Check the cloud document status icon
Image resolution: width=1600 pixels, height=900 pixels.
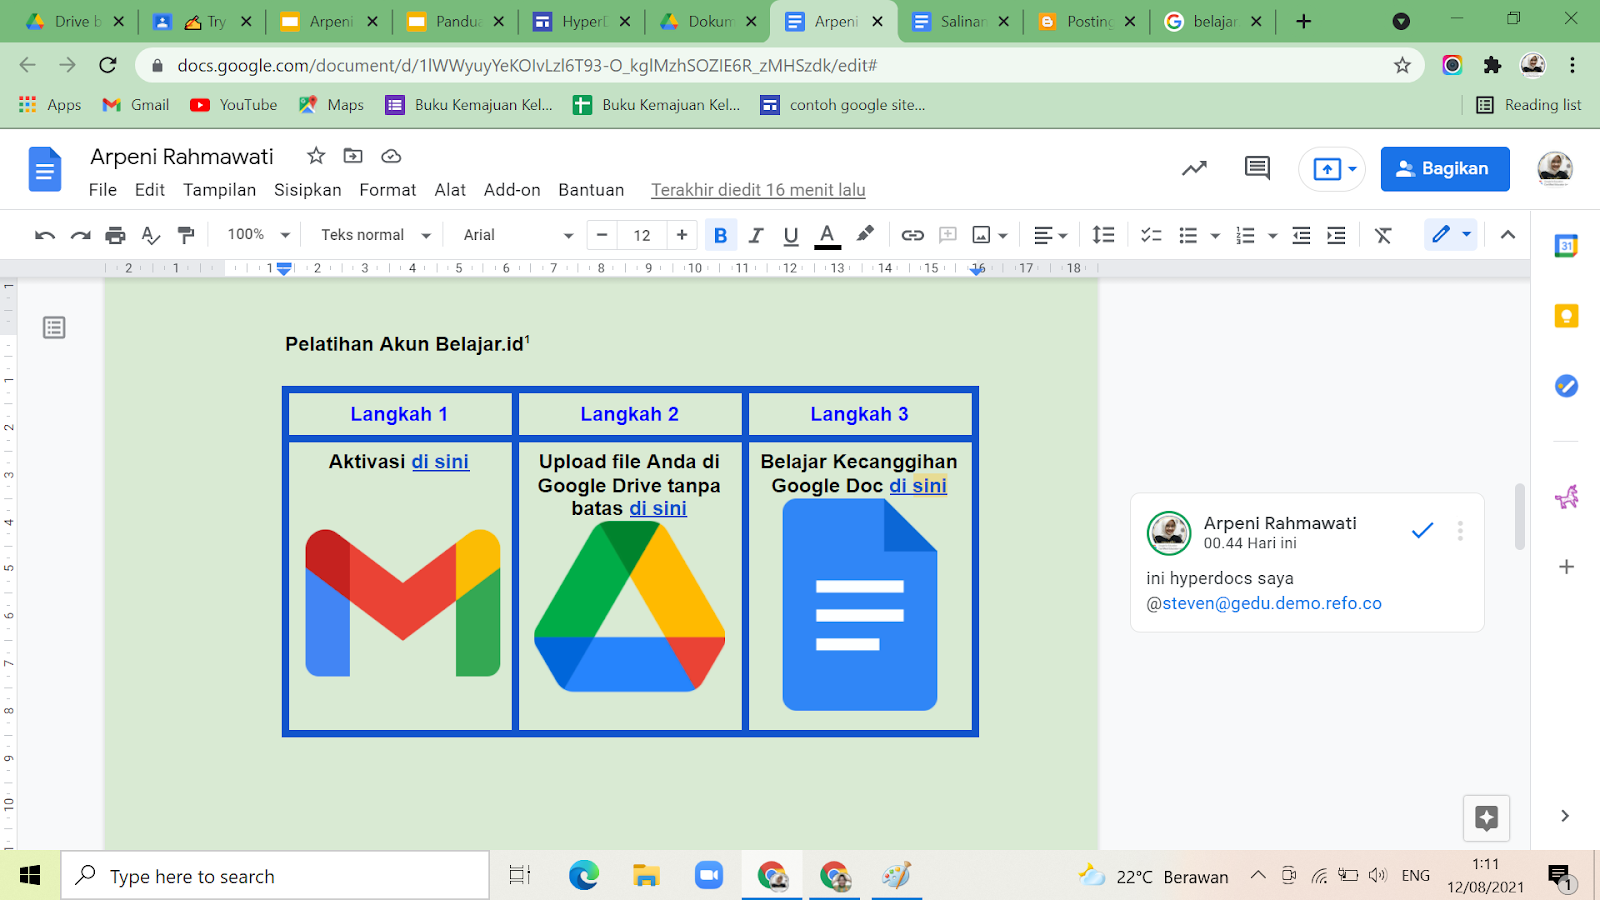pyautogui.click(x=391, y=156)
